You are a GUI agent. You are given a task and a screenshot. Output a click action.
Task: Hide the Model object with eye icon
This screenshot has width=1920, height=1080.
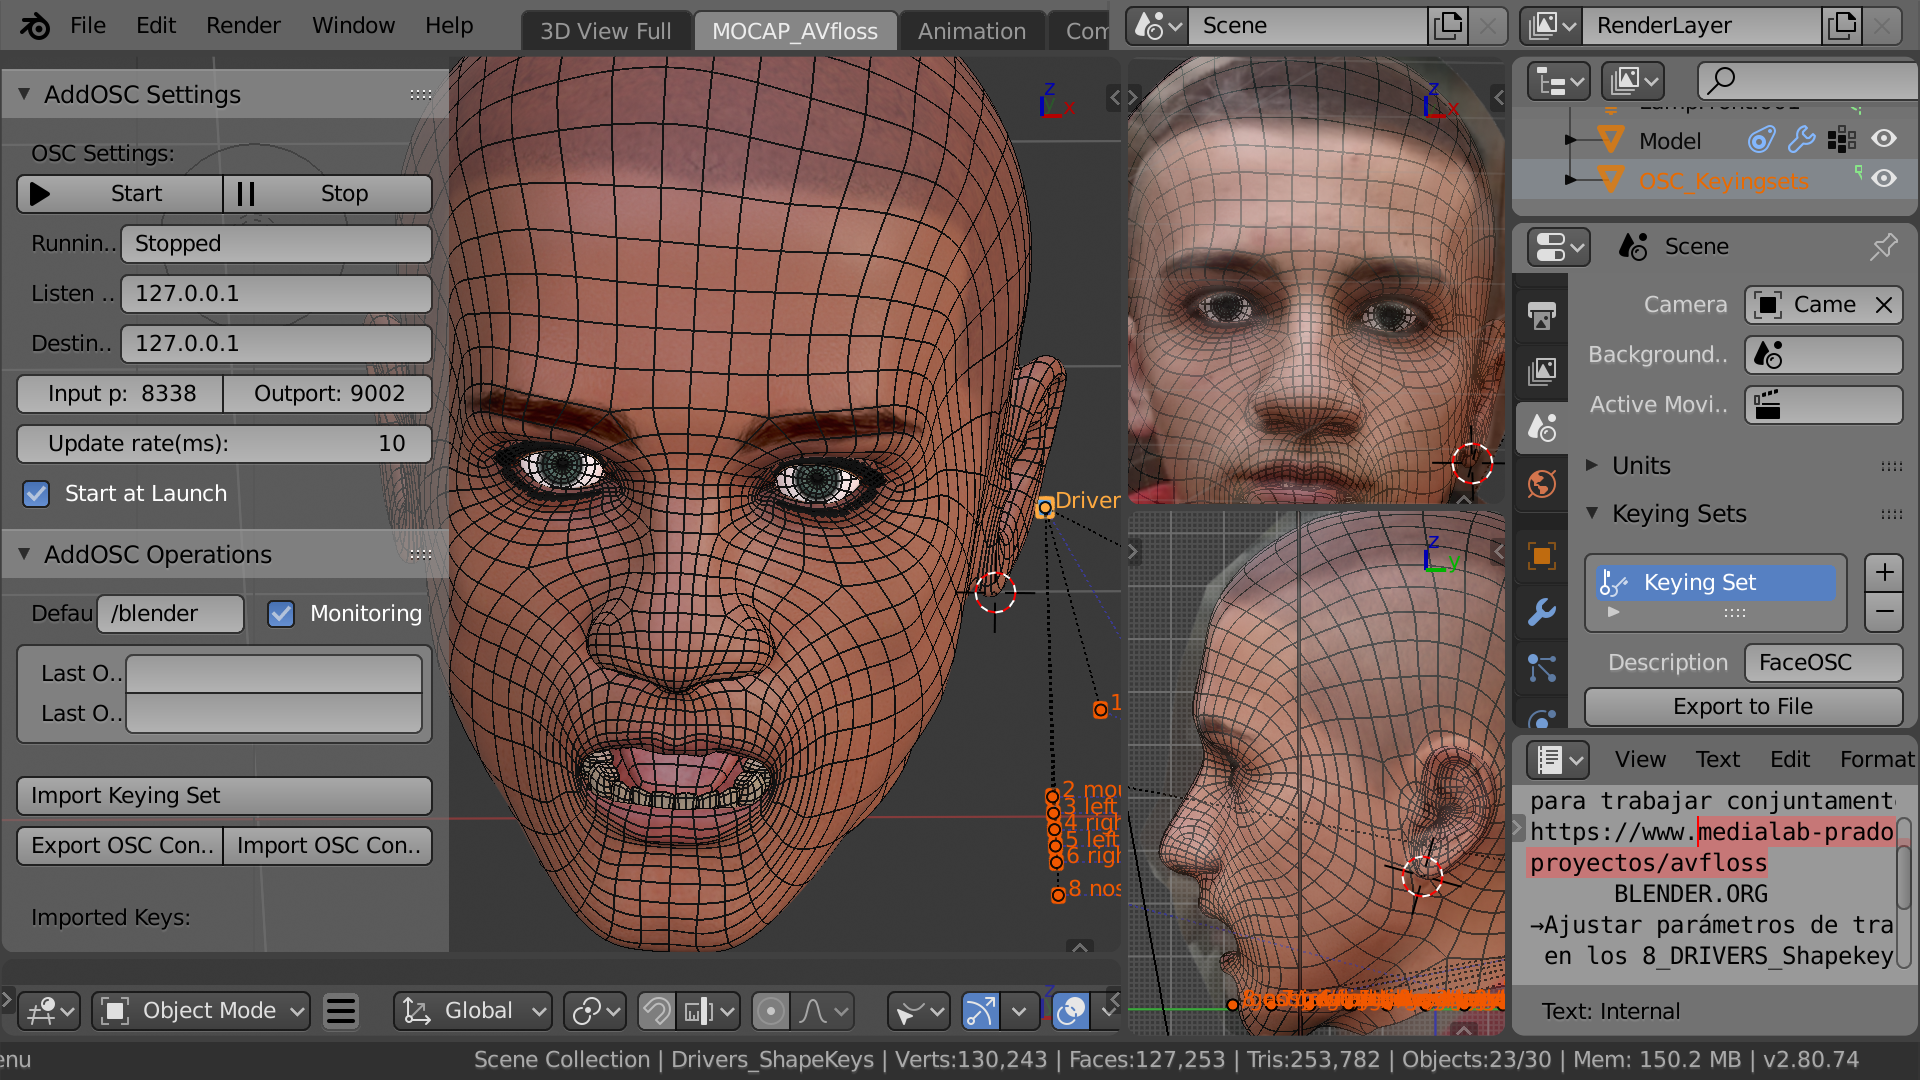pos(1884,139)
